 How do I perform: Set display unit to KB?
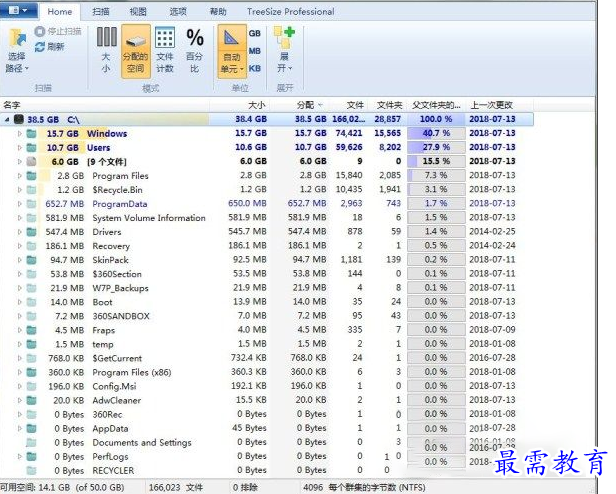point(255,68)
